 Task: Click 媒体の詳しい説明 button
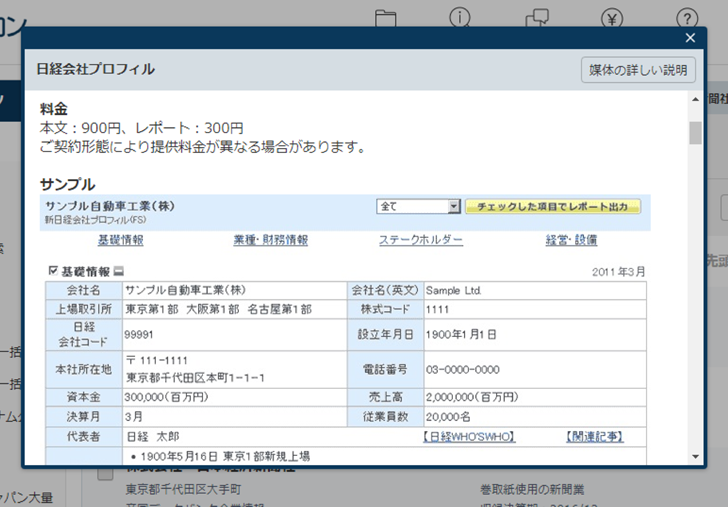638,70
